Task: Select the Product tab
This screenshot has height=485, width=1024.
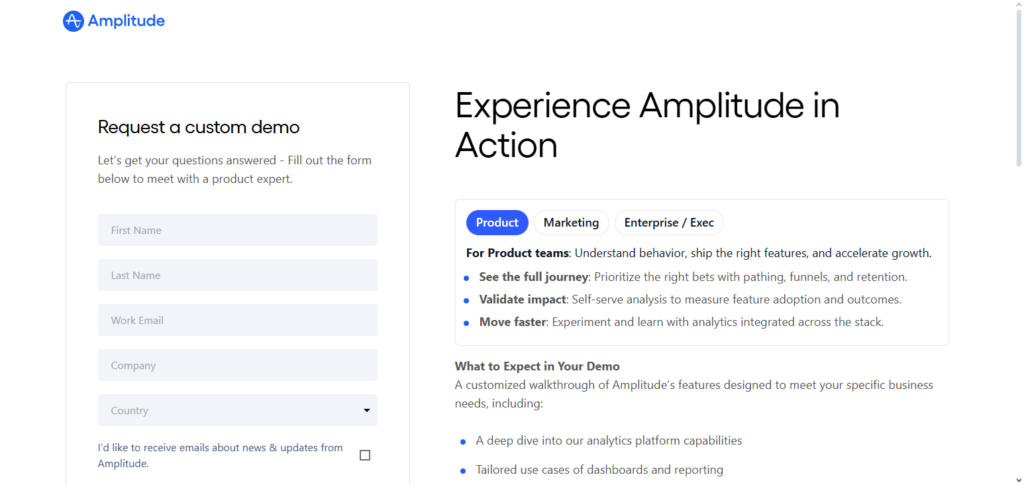Action: (497, 223)
